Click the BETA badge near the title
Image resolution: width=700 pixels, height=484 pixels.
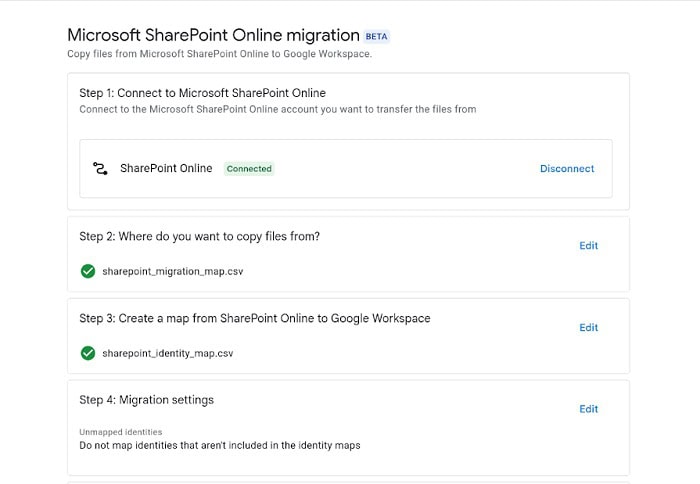377,37
